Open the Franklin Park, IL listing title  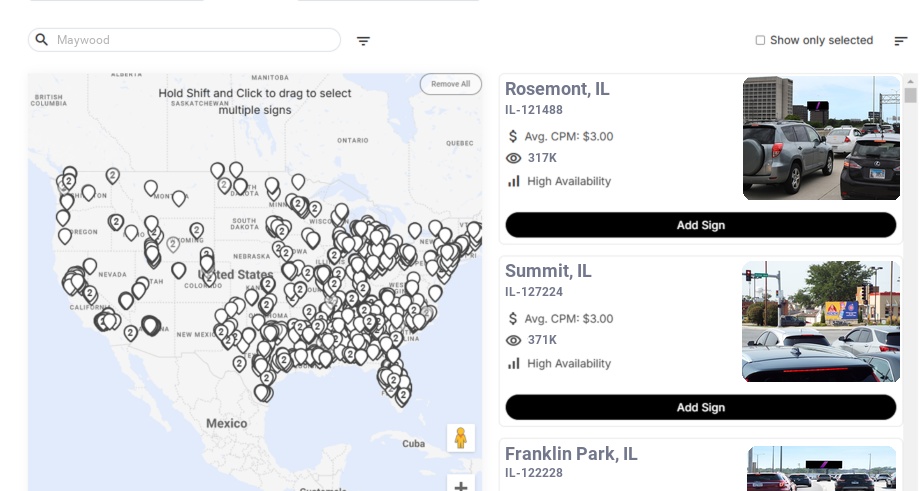[x=571, y=454]
